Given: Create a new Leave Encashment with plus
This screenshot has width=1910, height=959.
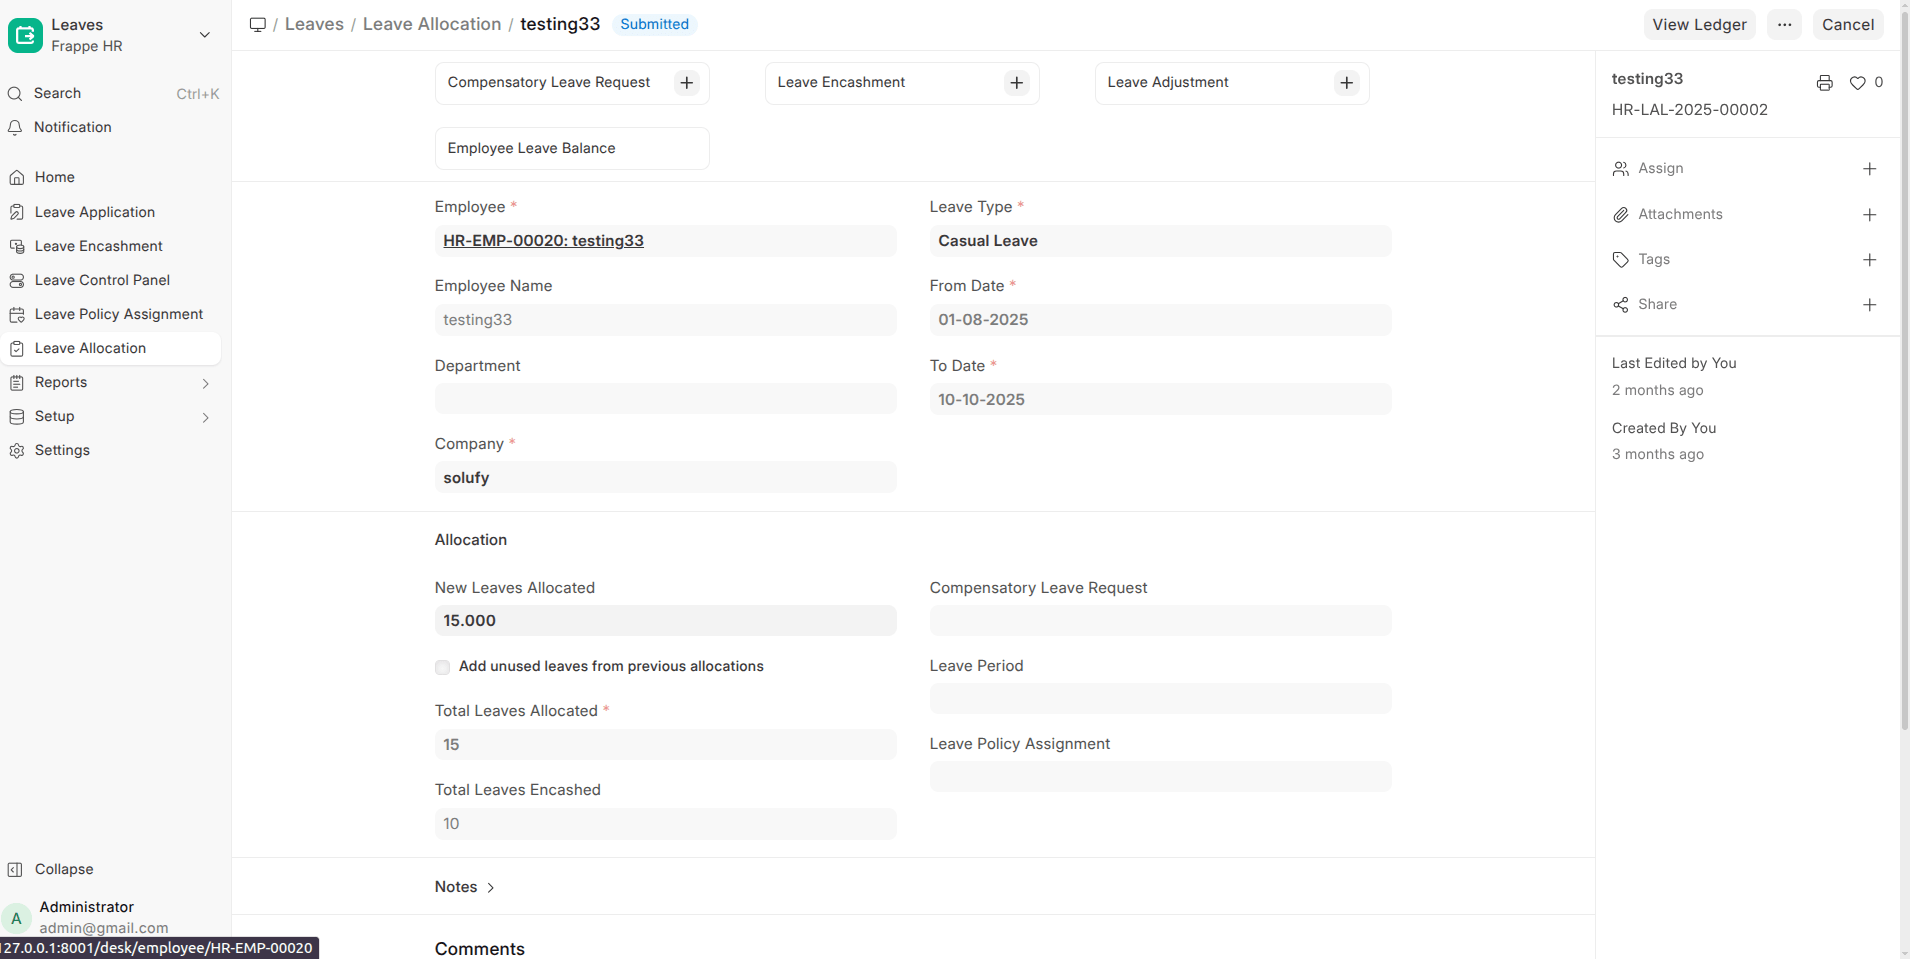Looking at the screenshot, I should 1016,83.
